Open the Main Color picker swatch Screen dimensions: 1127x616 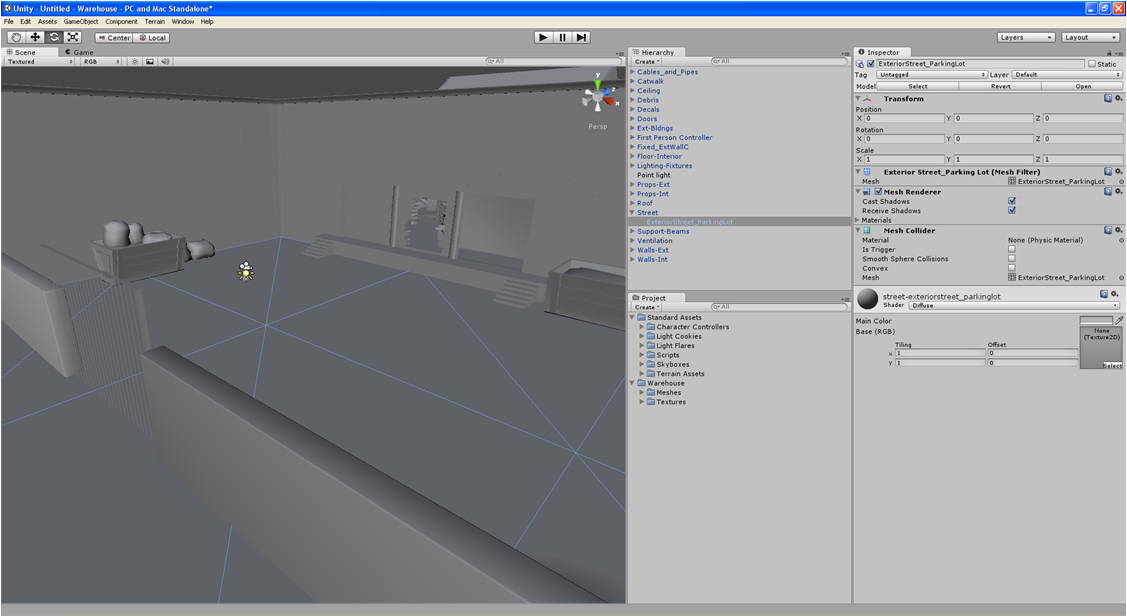[x=1096, y=321]
